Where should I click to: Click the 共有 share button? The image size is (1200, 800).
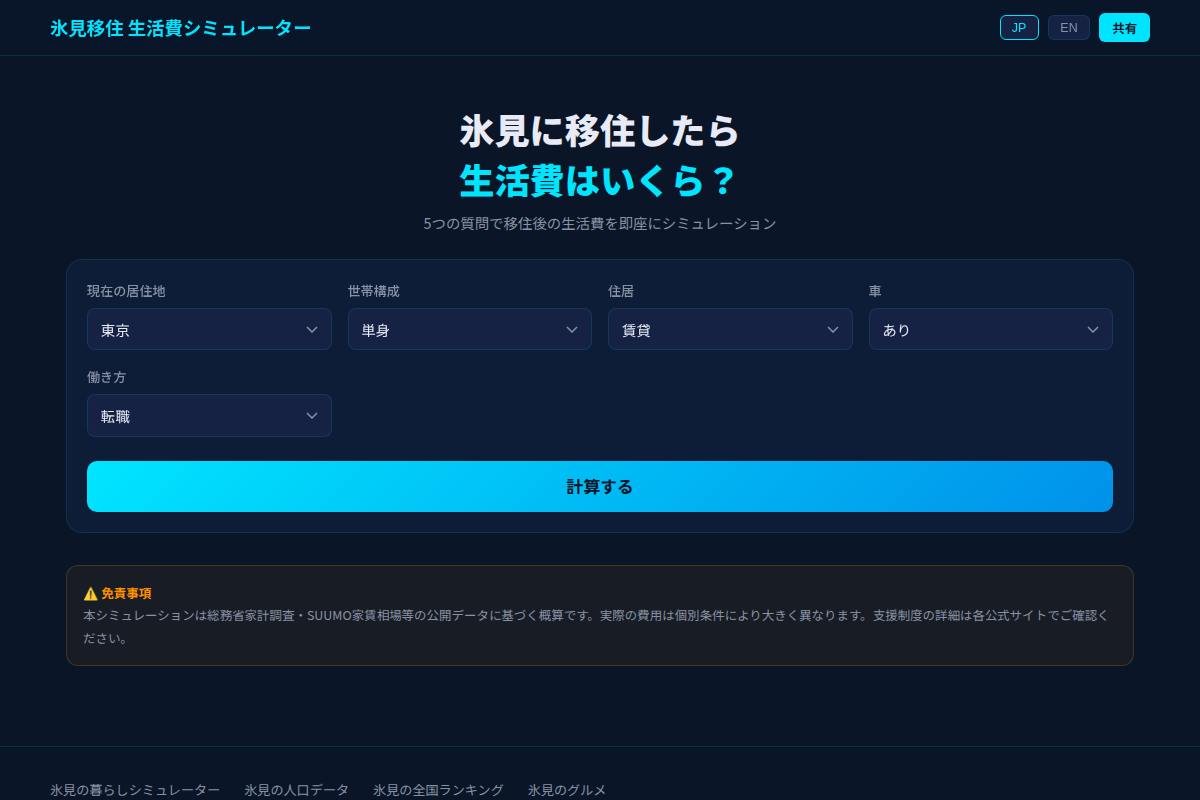pos(1124,27)
